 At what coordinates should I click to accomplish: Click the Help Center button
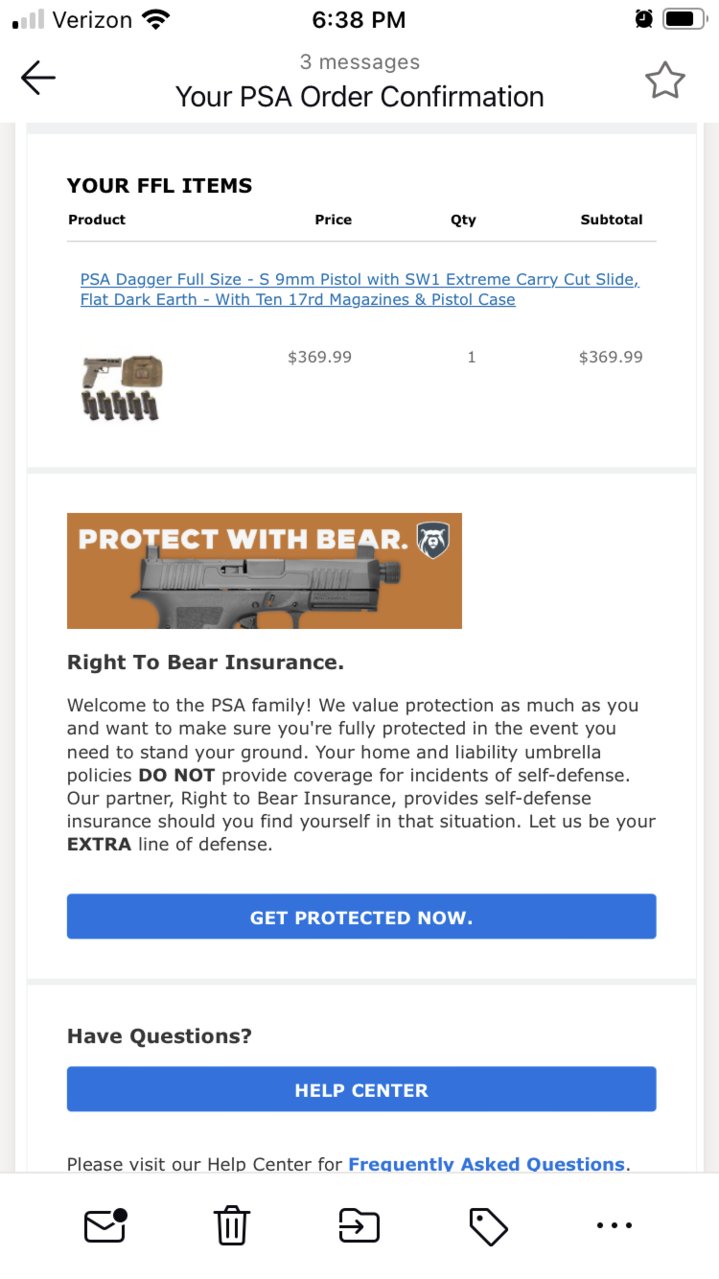tap(361, 1090)
